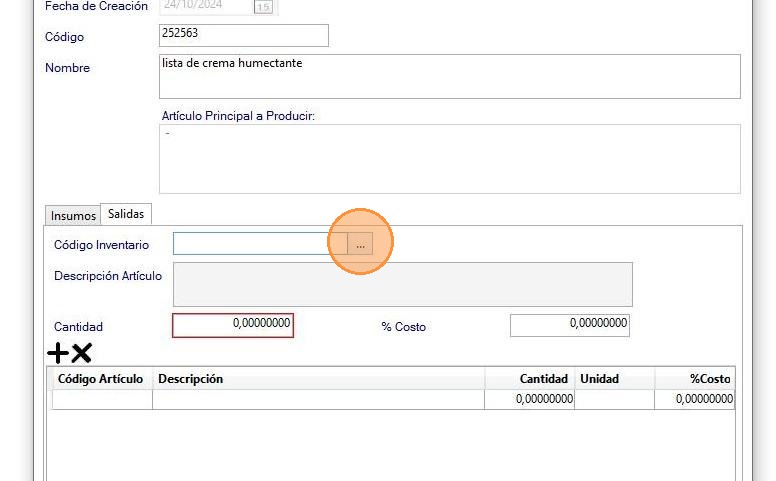Open the Código Inventario browse button
Image resolution: width=776 pixels, height=481 pixels.
pos(360,244)
